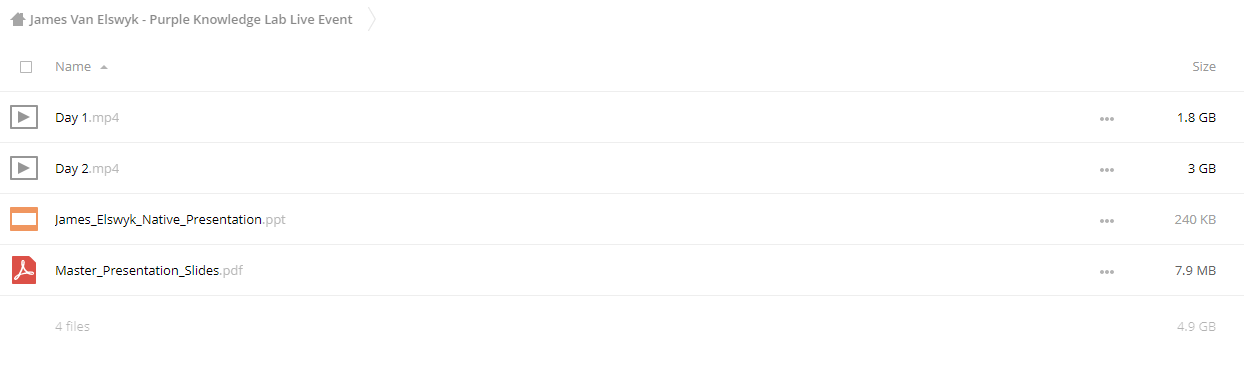The height and width of the screenshot is (371, 1244).
Task: Open more options for Day 1.mp4
Action: tap(1106, 118)
